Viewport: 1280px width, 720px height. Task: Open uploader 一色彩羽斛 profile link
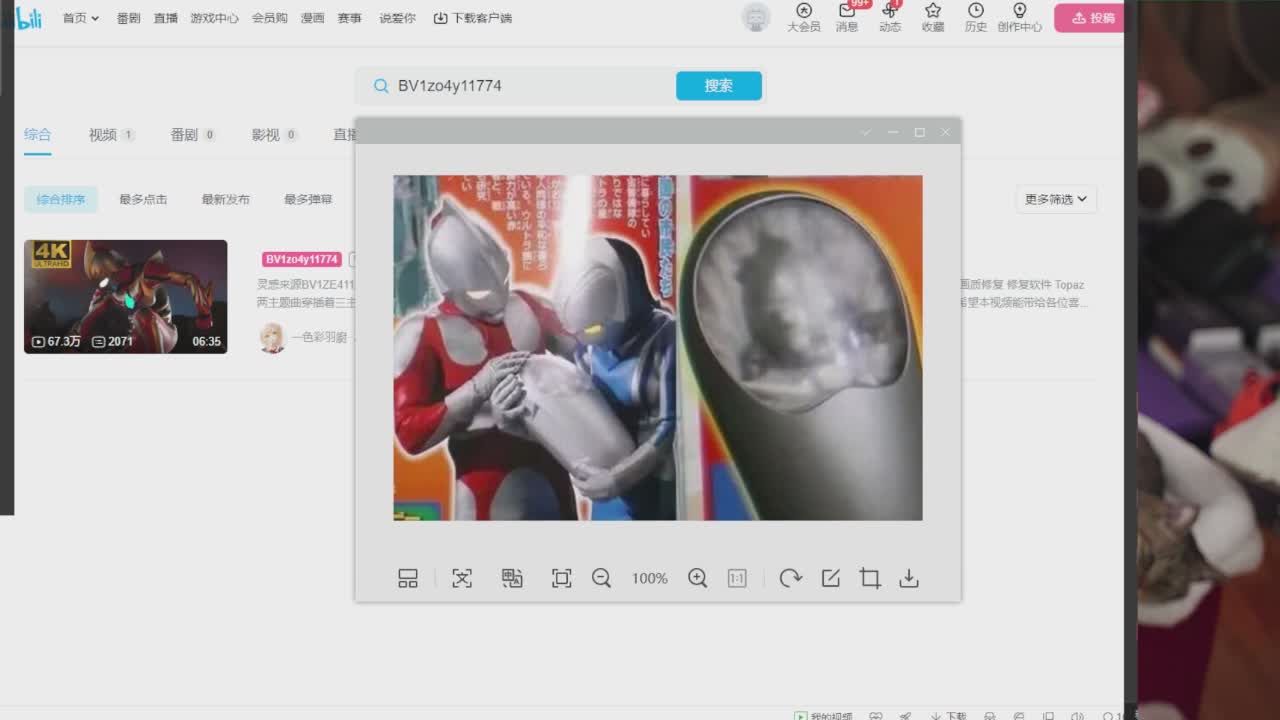(x=319, y=338)
